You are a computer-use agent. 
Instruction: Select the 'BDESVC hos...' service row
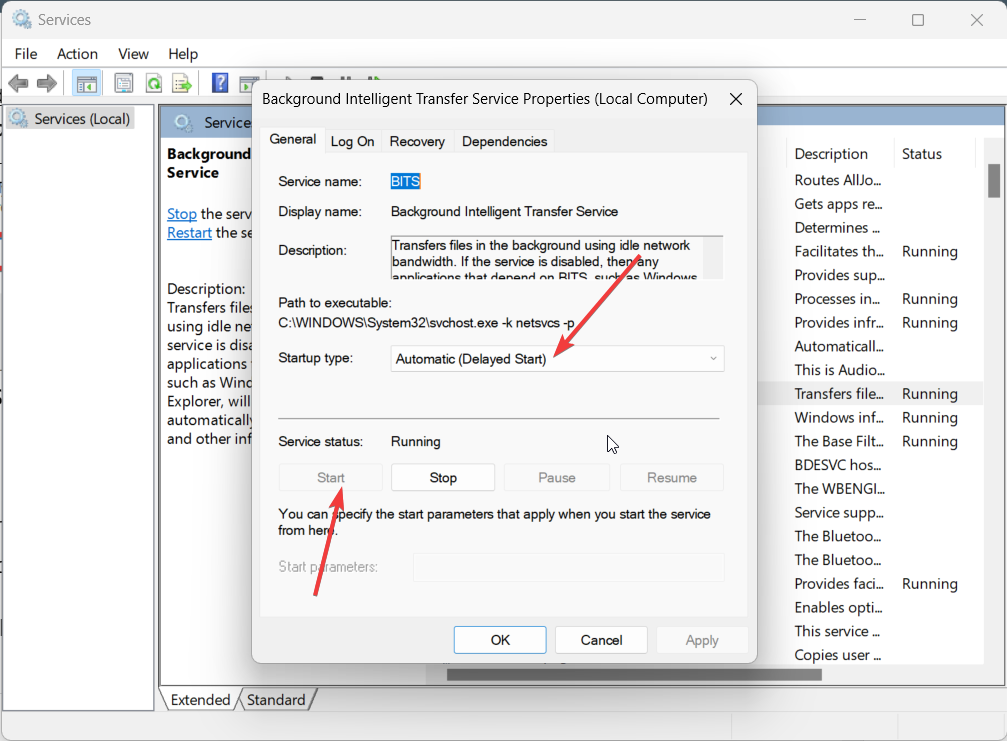pyautogui.click(x=870, y=466)
